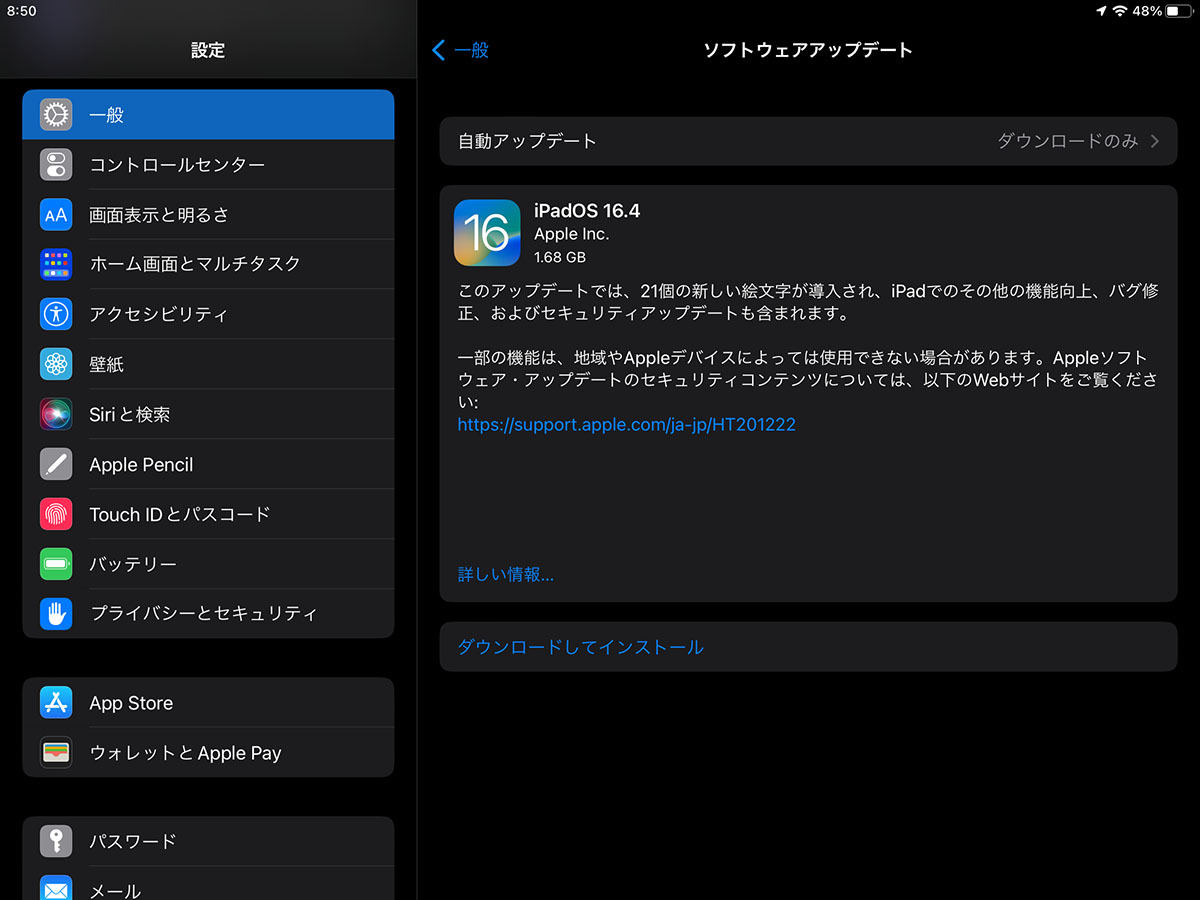
Task: Open ウォレットとApple Pay settings
Action: pyautogui.click(x=208, y=753)
